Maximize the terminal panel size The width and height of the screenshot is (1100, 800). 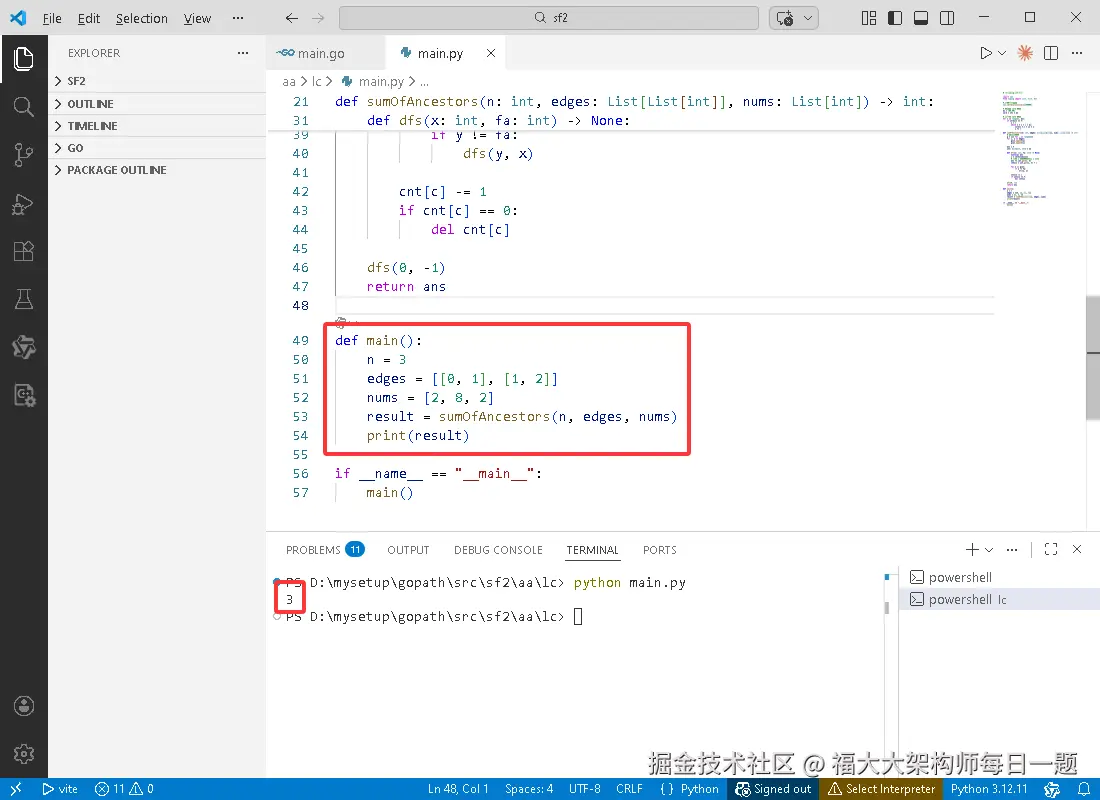click(x=1051, y=549)
